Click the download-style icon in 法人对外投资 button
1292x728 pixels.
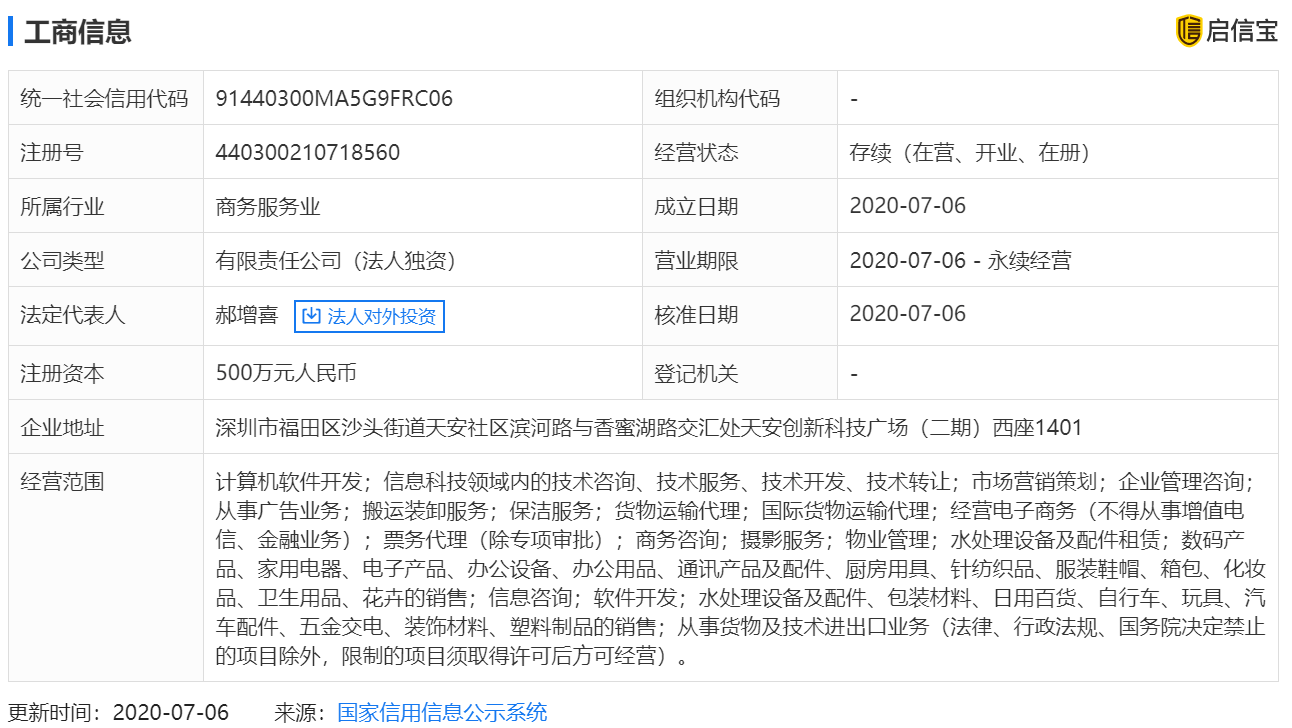pos(311,315)
